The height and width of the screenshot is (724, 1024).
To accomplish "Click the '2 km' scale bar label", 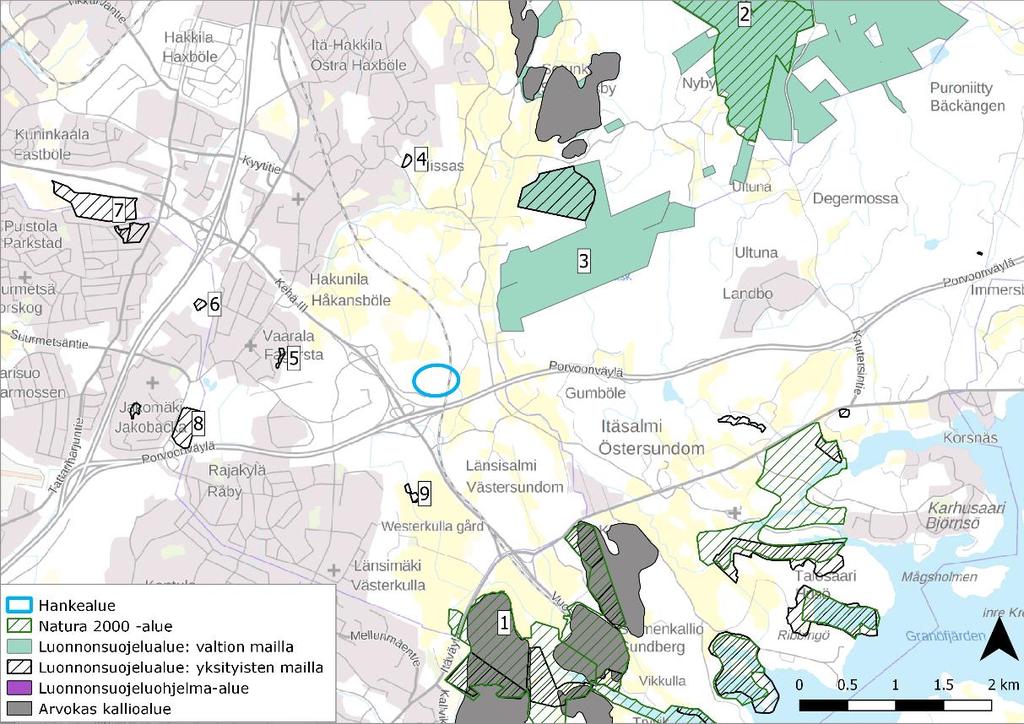I will click(x=1002, y=685).
